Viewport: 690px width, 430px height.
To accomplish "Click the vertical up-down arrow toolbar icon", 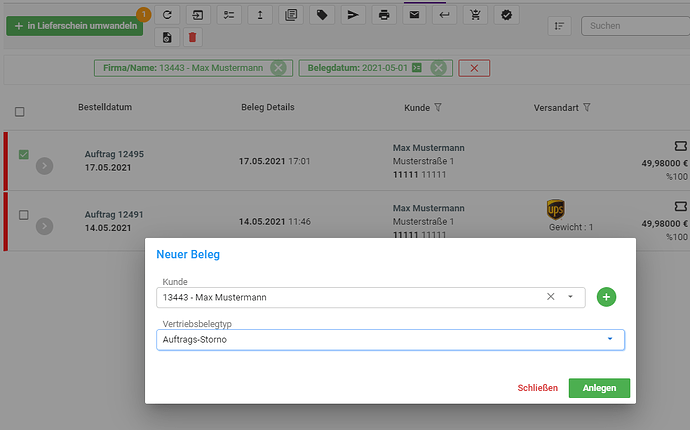I will click(x=260, y=15).
